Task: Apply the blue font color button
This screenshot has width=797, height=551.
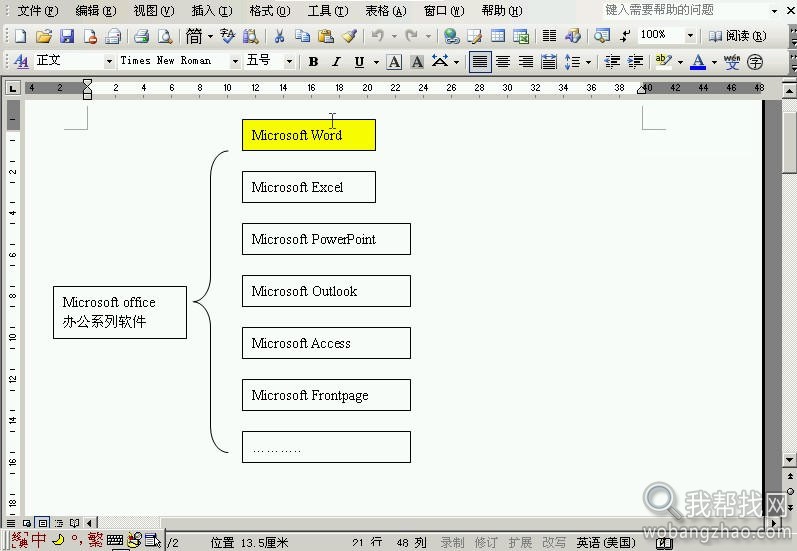Action: [x=698, y=62]
